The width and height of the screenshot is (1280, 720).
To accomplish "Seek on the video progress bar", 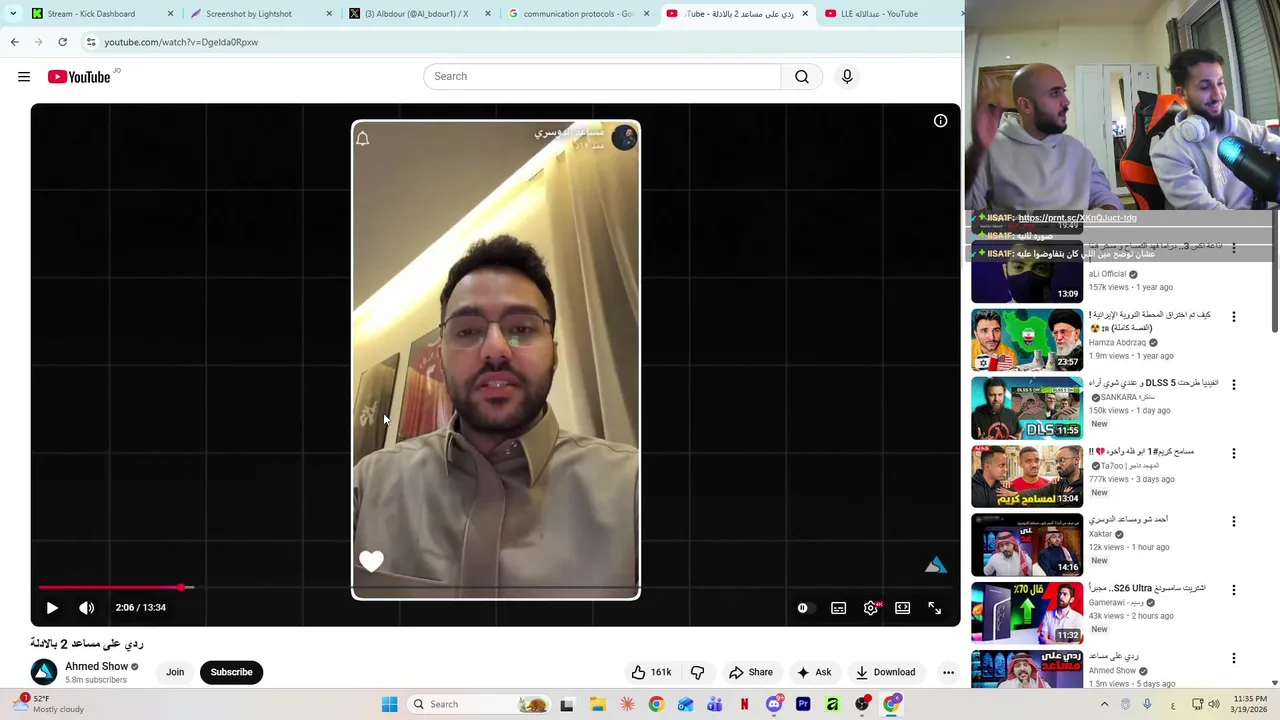I will point(495,588).
